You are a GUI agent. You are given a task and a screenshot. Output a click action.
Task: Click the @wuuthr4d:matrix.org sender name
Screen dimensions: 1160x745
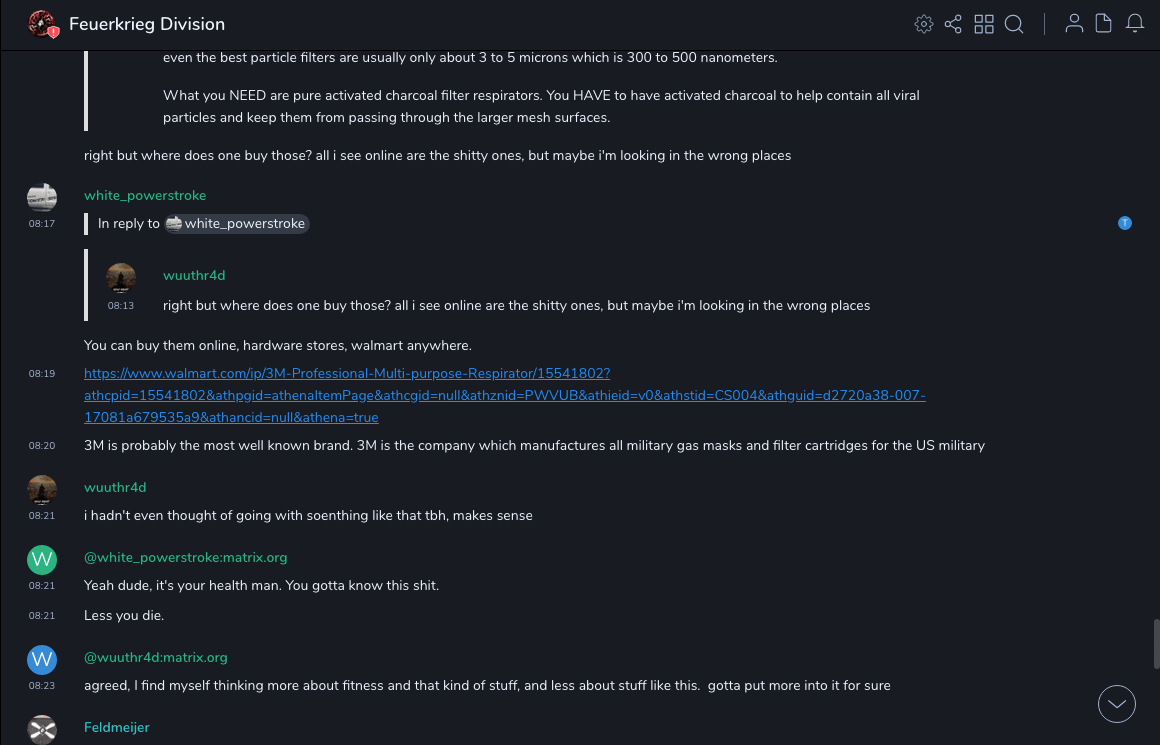(156, 658)
